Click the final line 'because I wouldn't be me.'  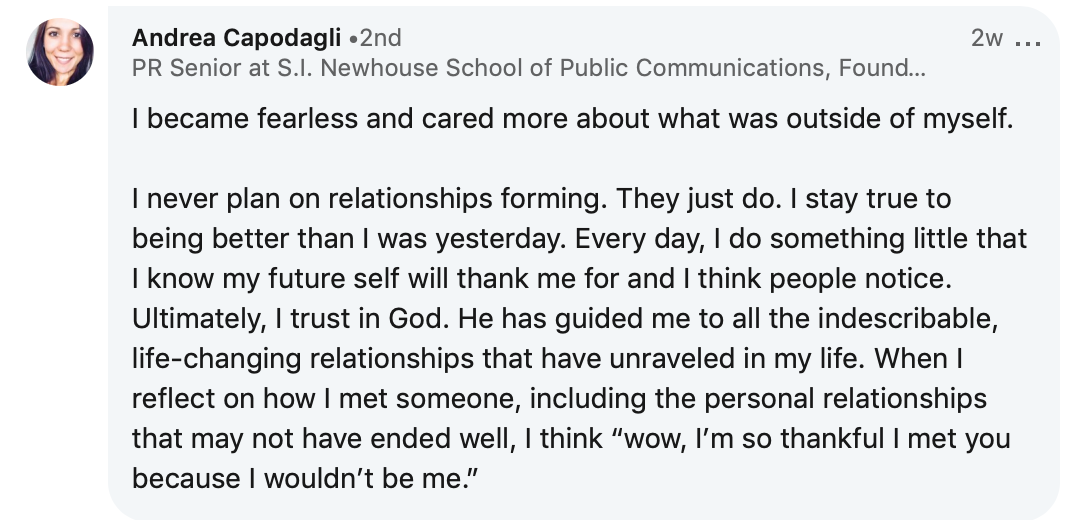coord(304,478)
